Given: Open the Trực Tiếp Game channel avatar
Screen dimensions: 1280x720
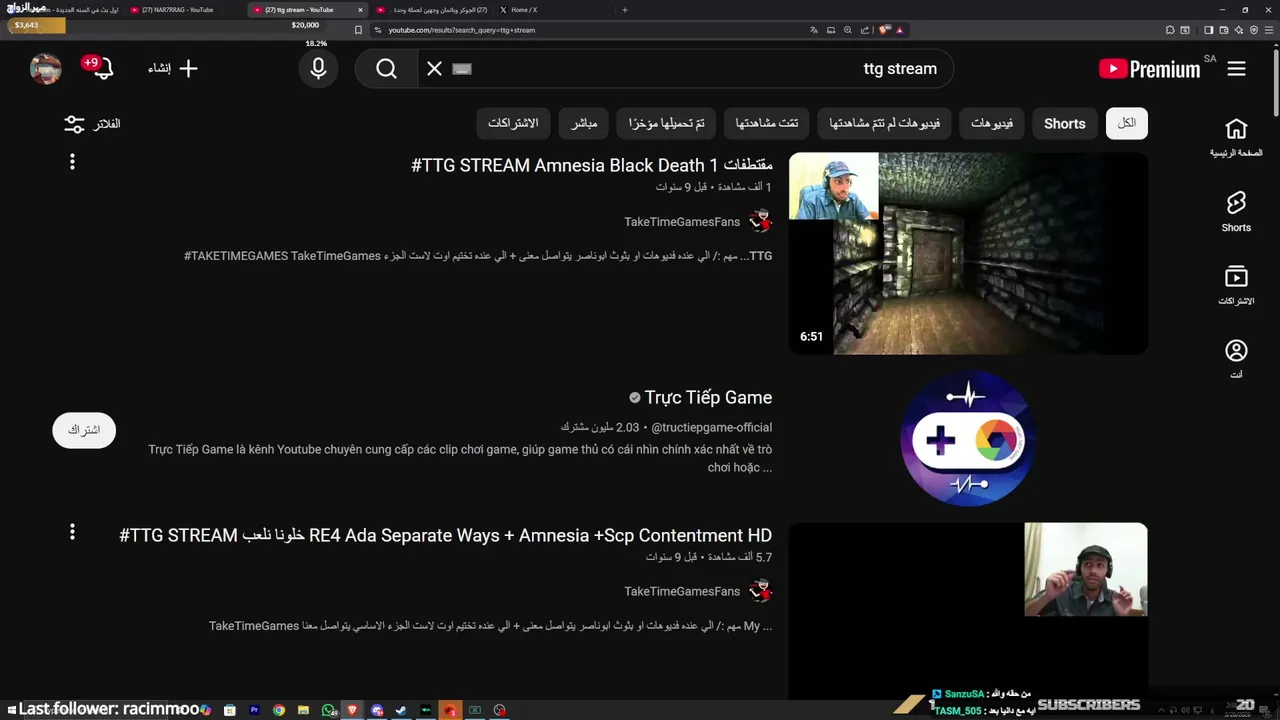Looking at the screenshot, I should pos(968,438).
